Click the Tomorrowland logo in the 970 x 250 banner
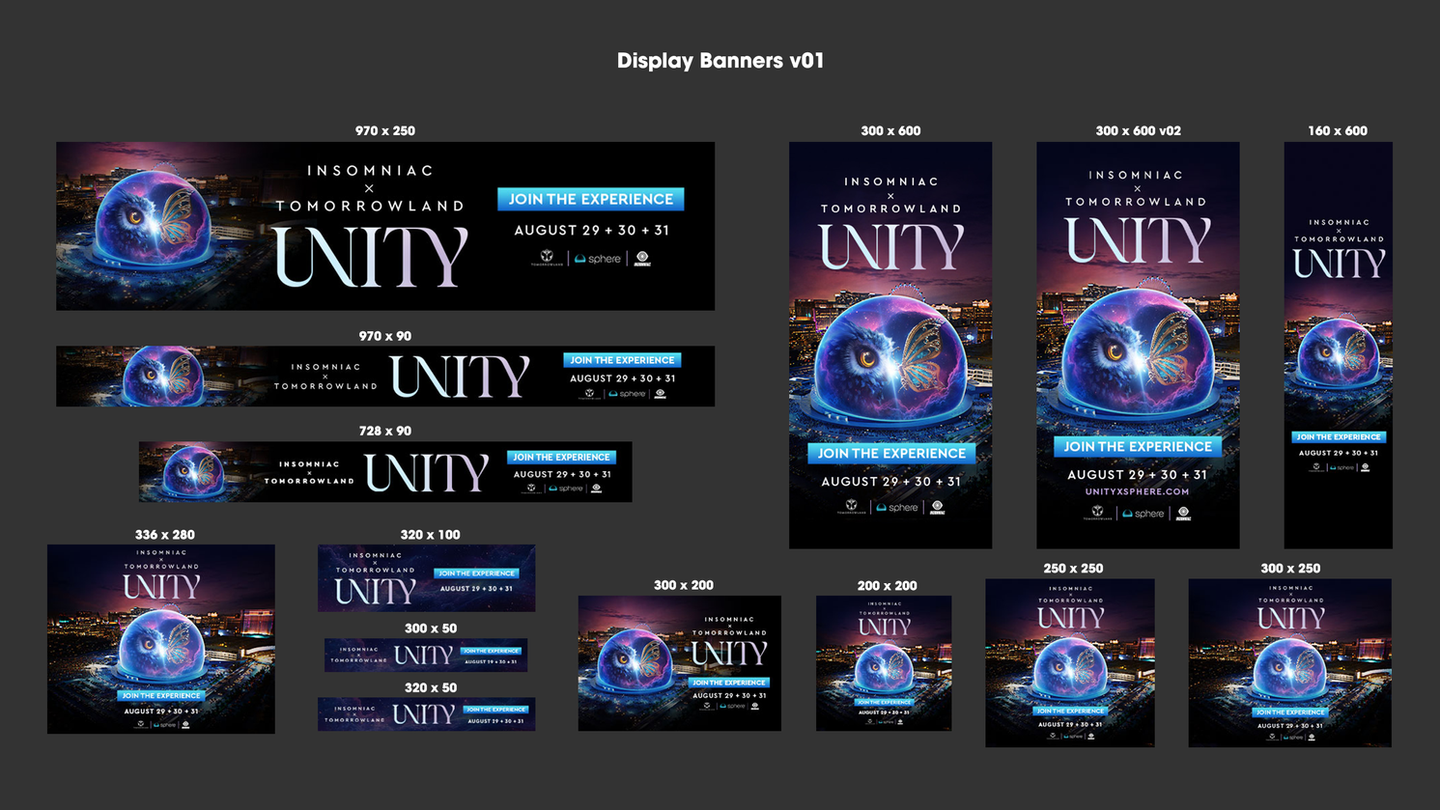 (547, 259)
